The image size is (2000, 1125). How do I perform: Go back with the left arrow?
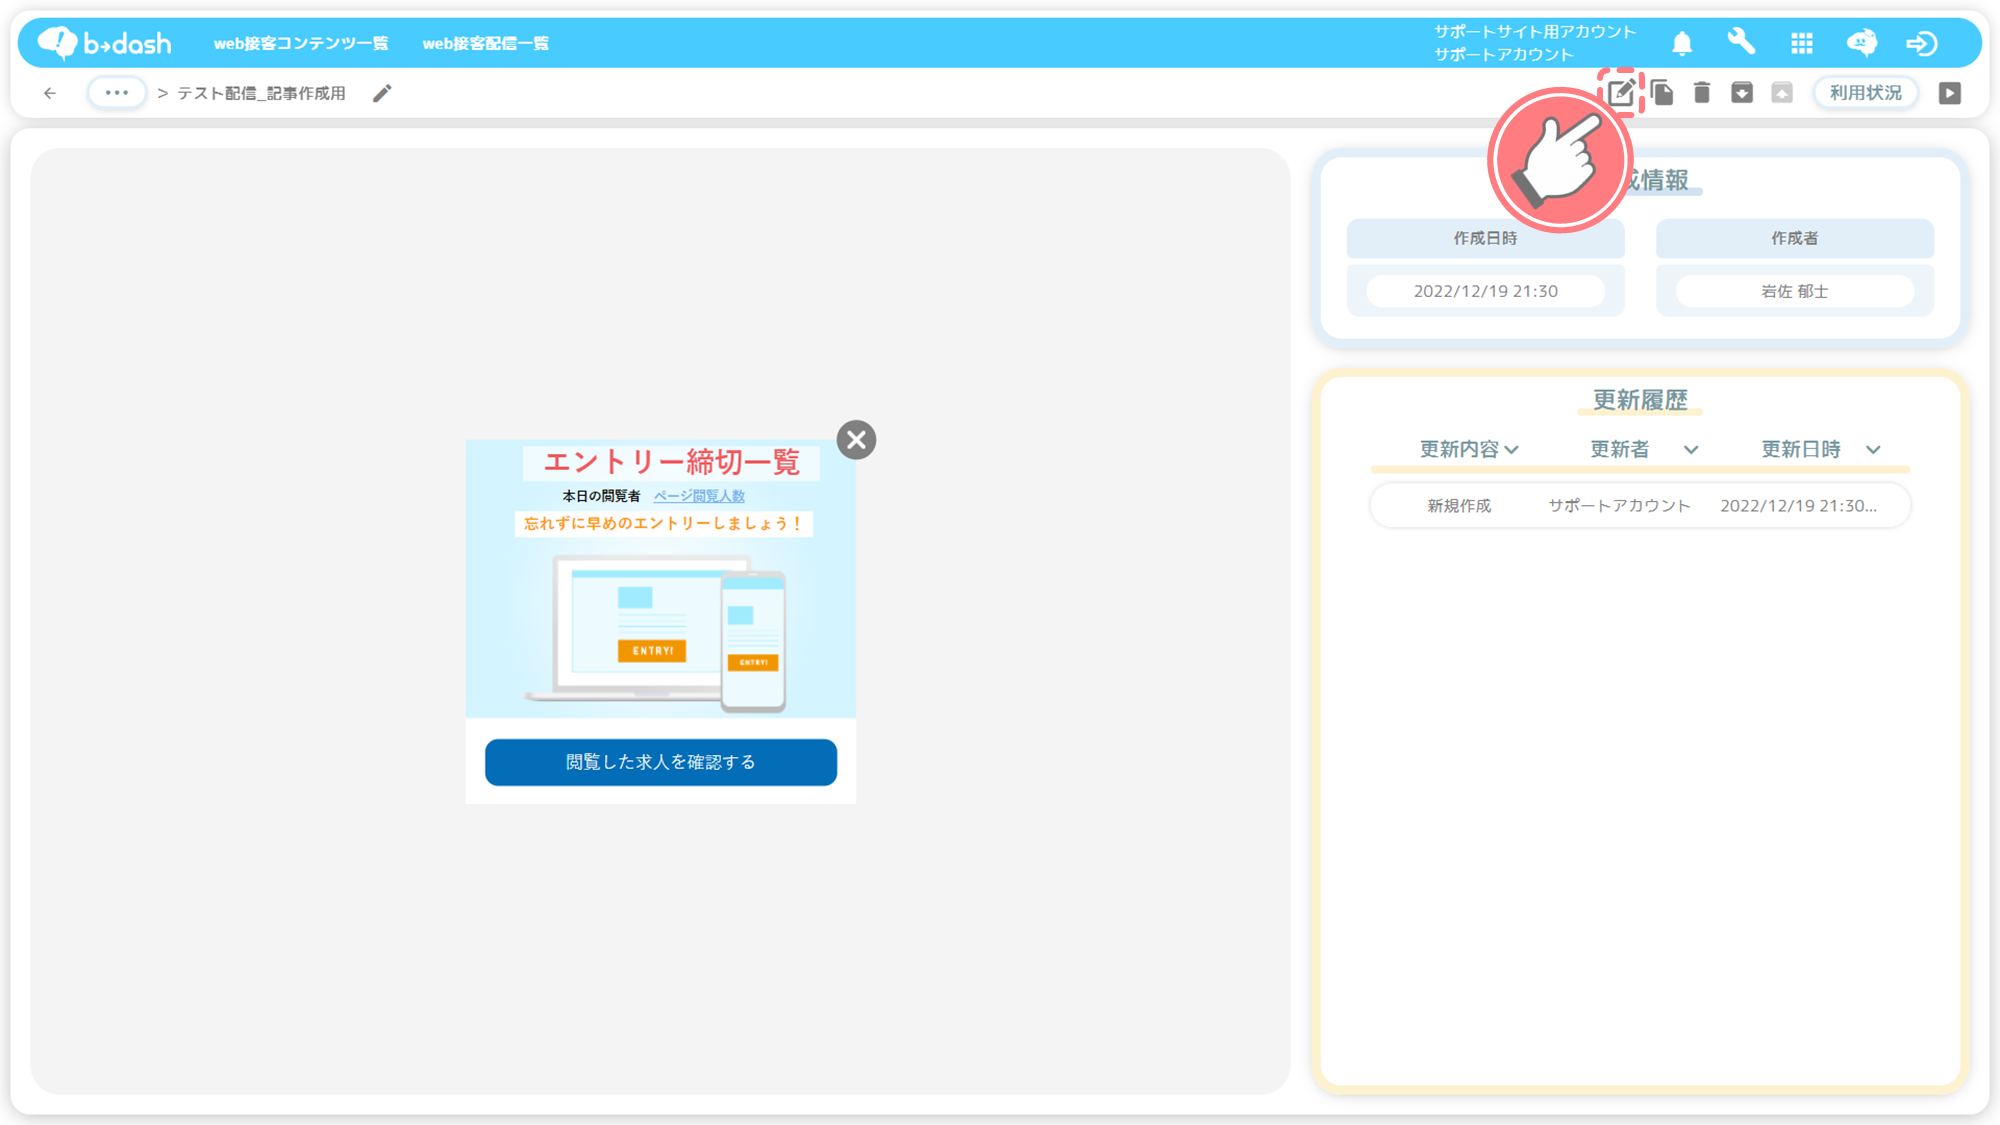50,93
